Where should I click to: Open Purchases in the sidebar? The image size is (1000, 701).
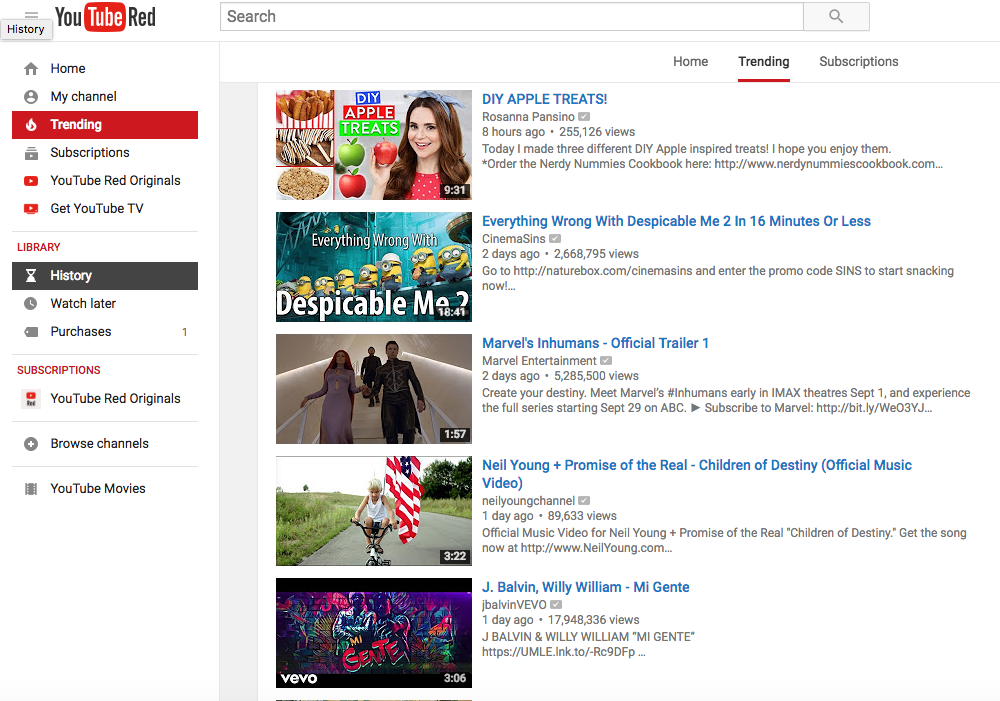tap(81, 332)
